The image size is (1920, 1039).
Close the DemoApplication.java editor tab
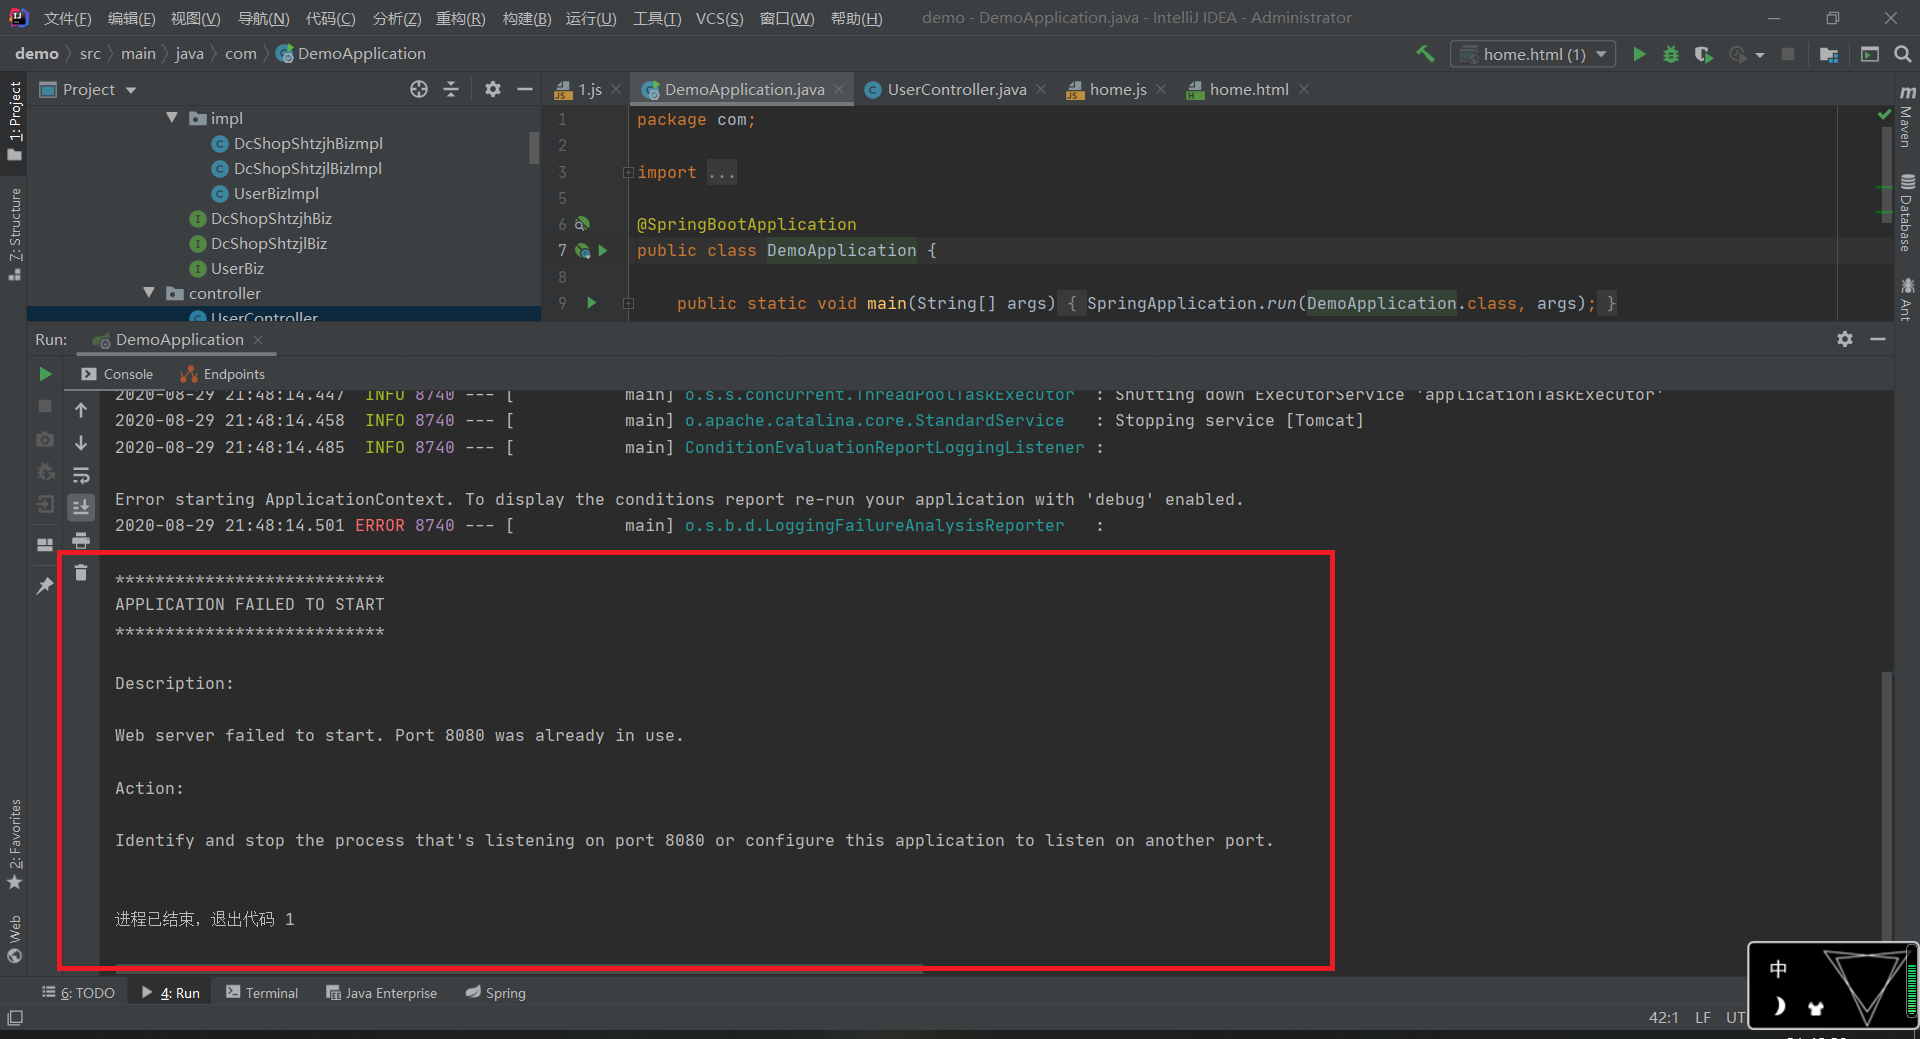839,89
